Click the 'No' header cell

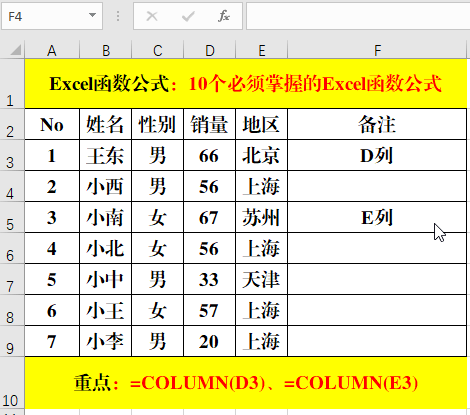52,124
